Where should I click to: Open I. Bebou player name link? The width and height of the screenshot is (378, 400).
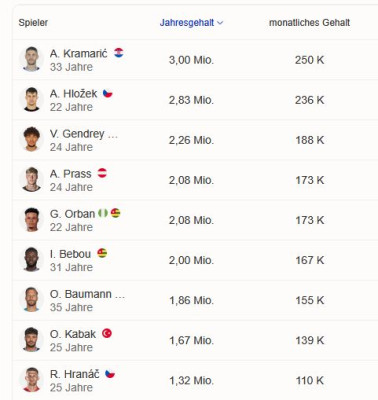(x=70, y=254)
